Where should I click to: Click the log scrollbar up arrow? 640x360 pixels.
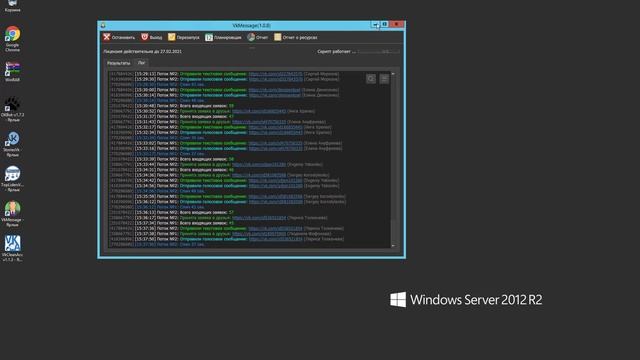393,74
